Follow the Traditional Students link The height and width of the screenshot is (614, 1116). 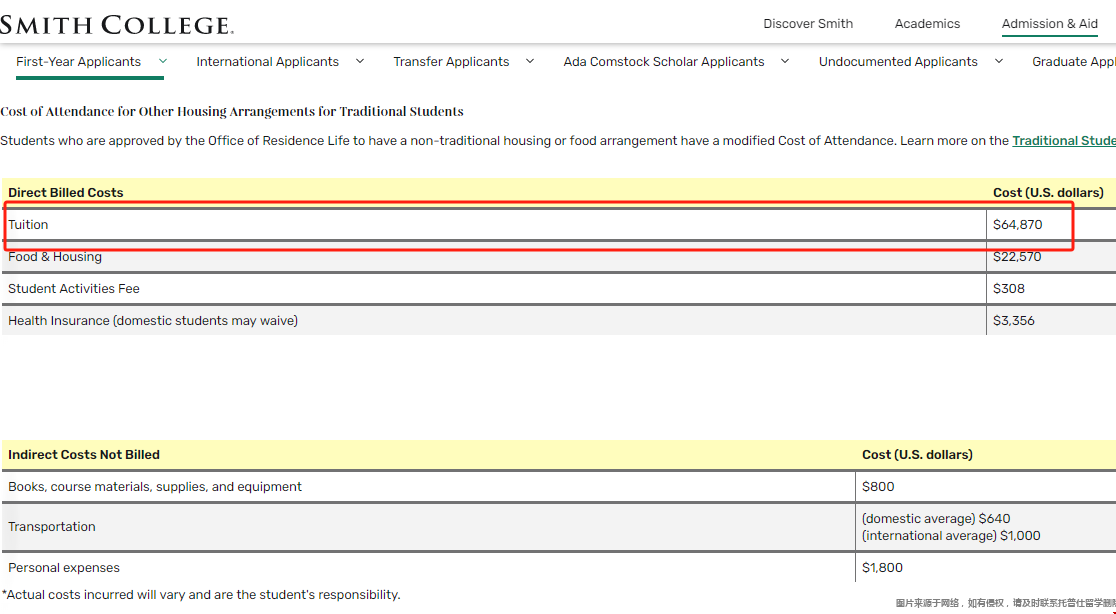pyautogui.click(x=1064, y=141)
